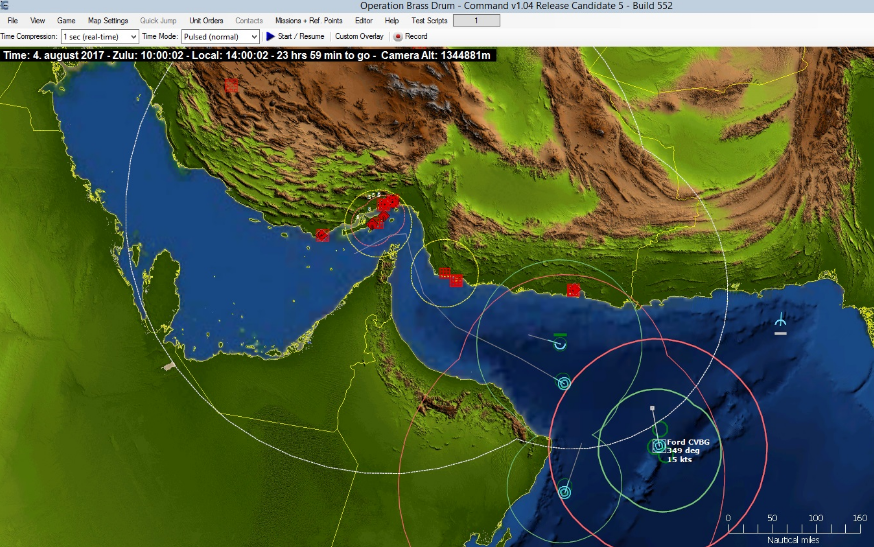The width and height of the screenshot is (874, 547).
Task: Click the '15 kts' speed label
Action: pos(679,459)
